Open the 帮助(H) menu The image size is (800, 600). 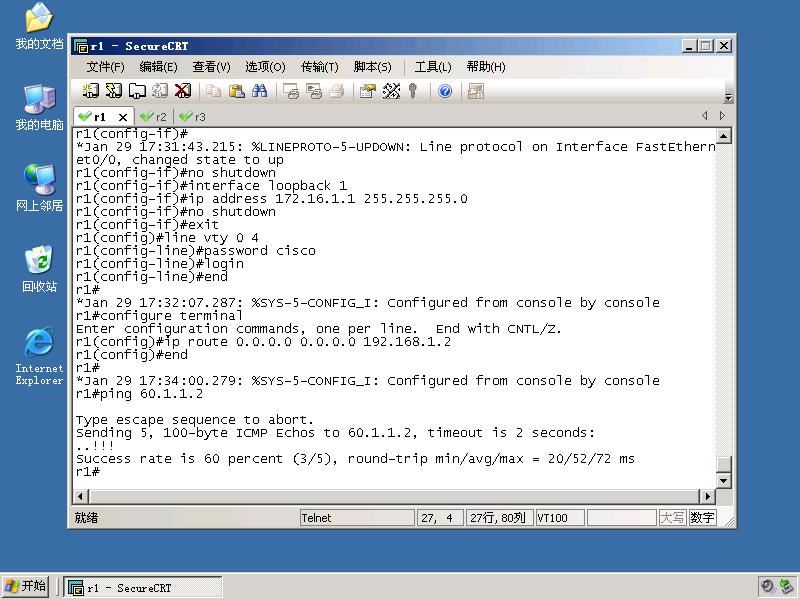click(x=486, y=67)
